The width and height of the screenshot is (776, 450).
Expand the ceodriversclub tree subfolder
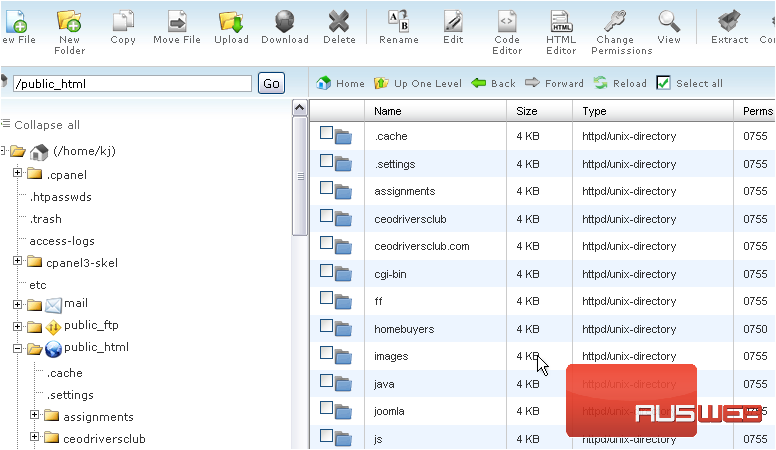[34, 436]
